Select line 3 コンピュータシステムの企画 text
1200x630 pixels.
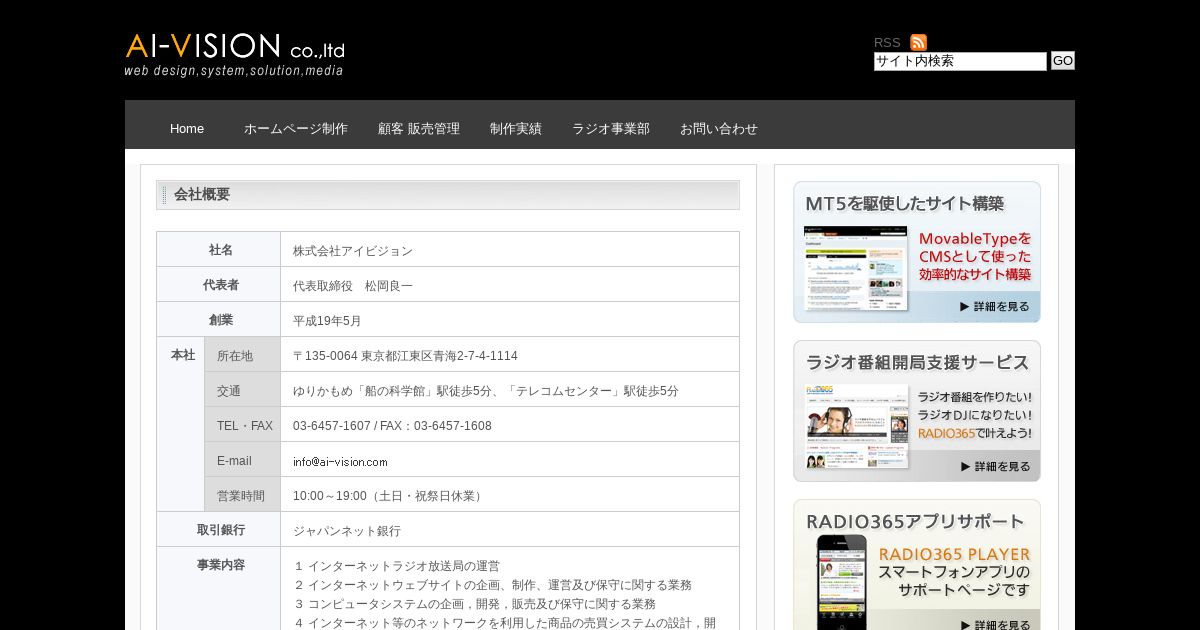(475, 604)
